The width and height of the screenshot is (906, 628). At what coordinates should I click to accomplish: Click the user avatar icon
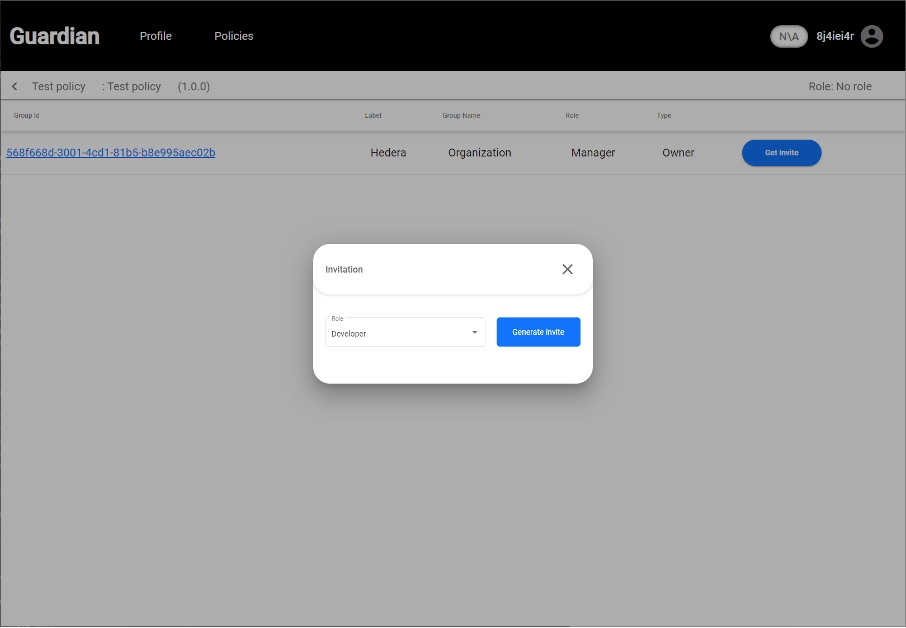pos(872,36)
